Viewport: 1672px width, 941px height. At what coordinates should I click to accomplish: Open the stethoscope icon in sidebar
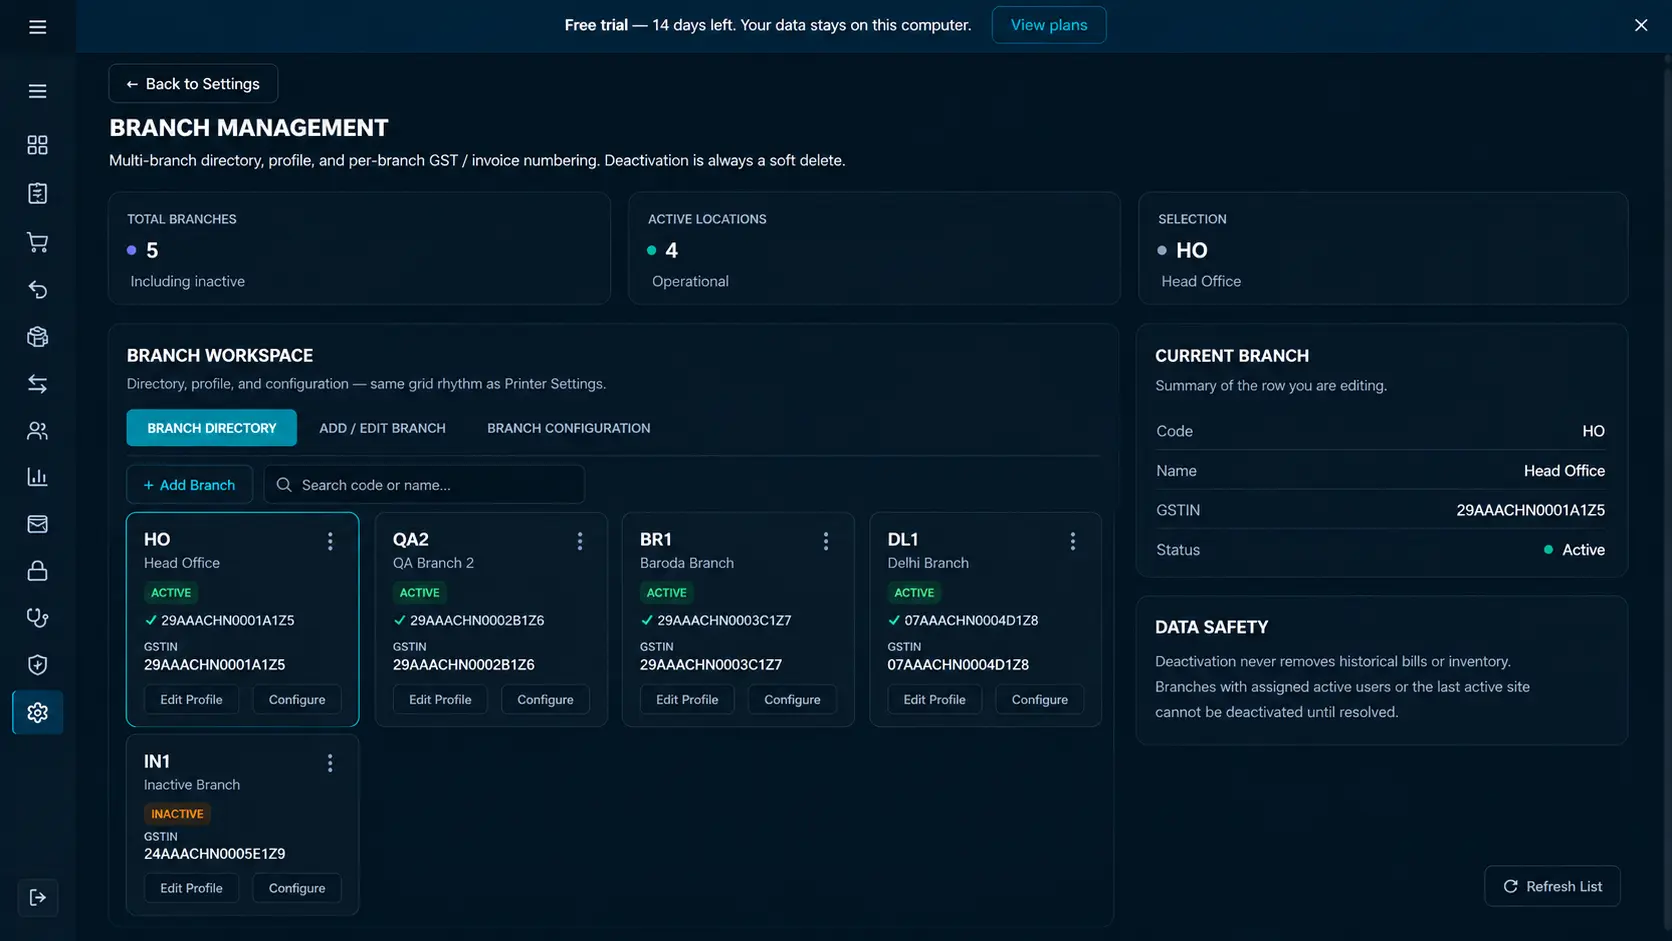(37, 618)
